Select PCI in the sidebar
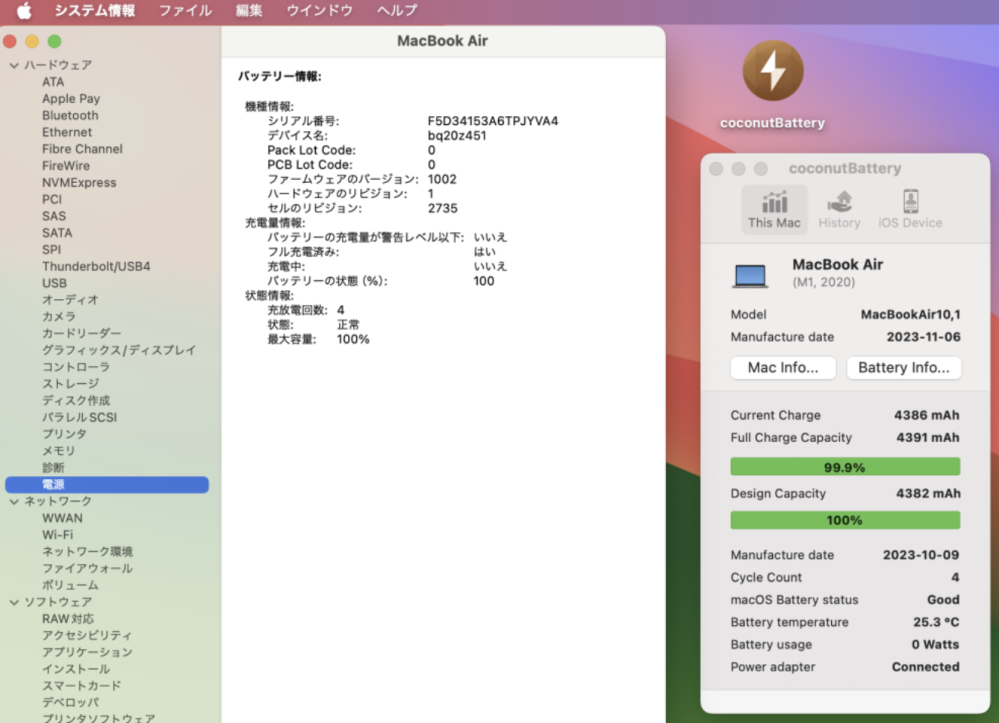The height and width of the screenshot is (723, 999). coord(52,199)
